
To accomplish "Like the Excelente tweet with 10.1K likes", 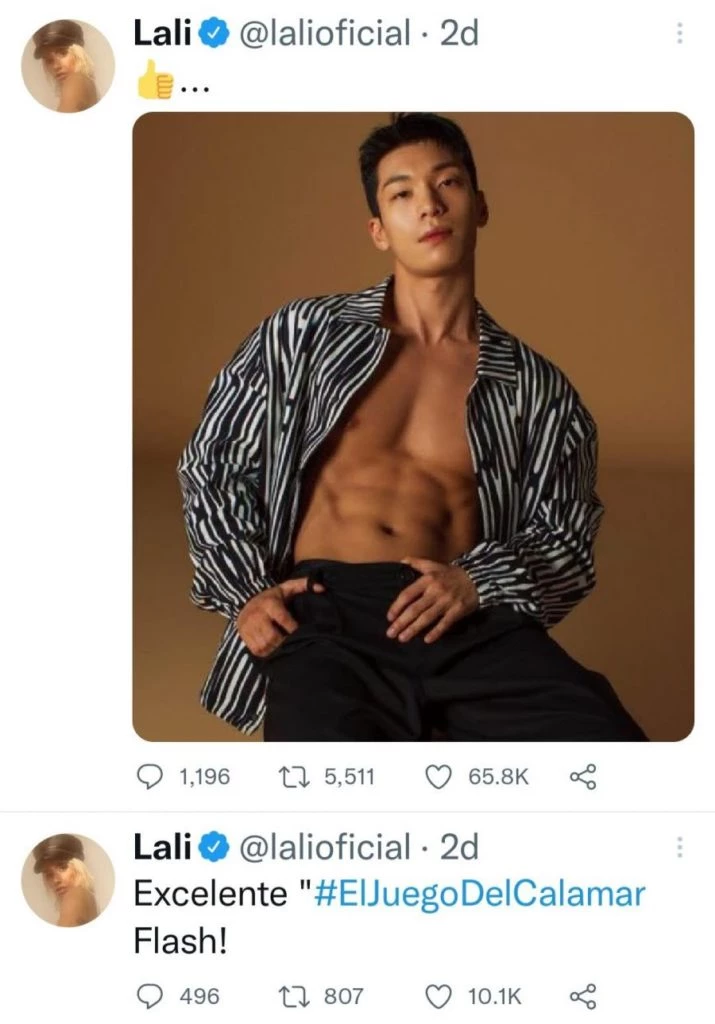I will point(441,996).
